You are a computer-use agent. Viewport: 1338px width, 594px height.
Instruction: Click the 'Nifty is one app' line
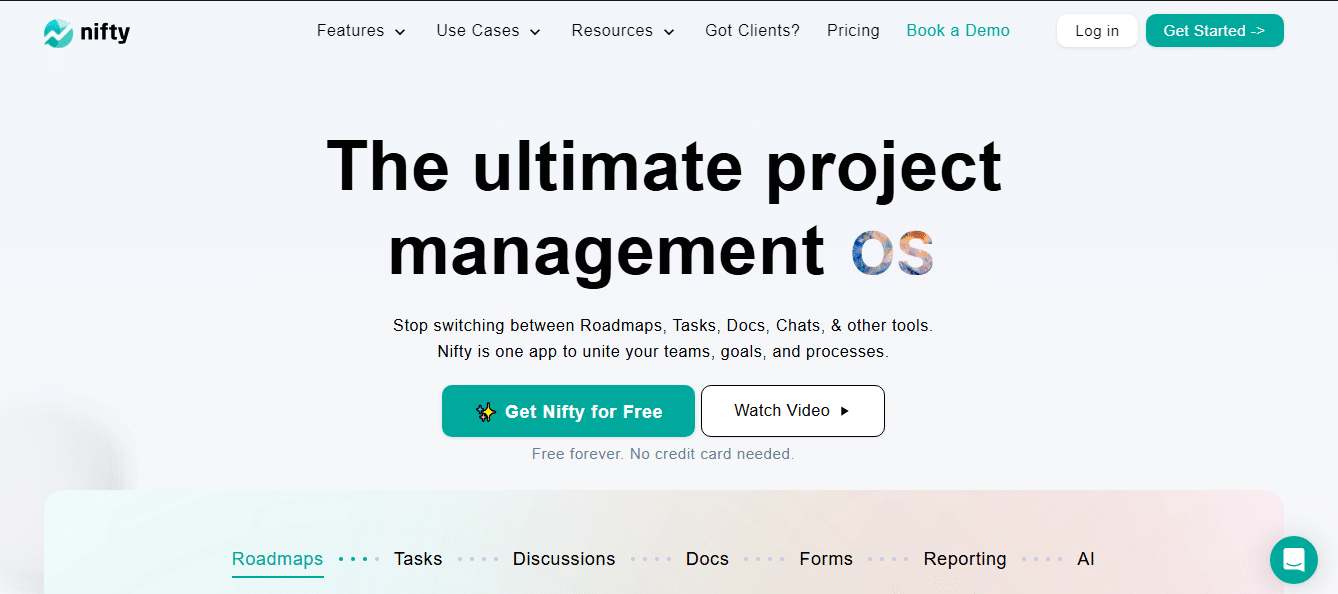(x=663, y=352)
